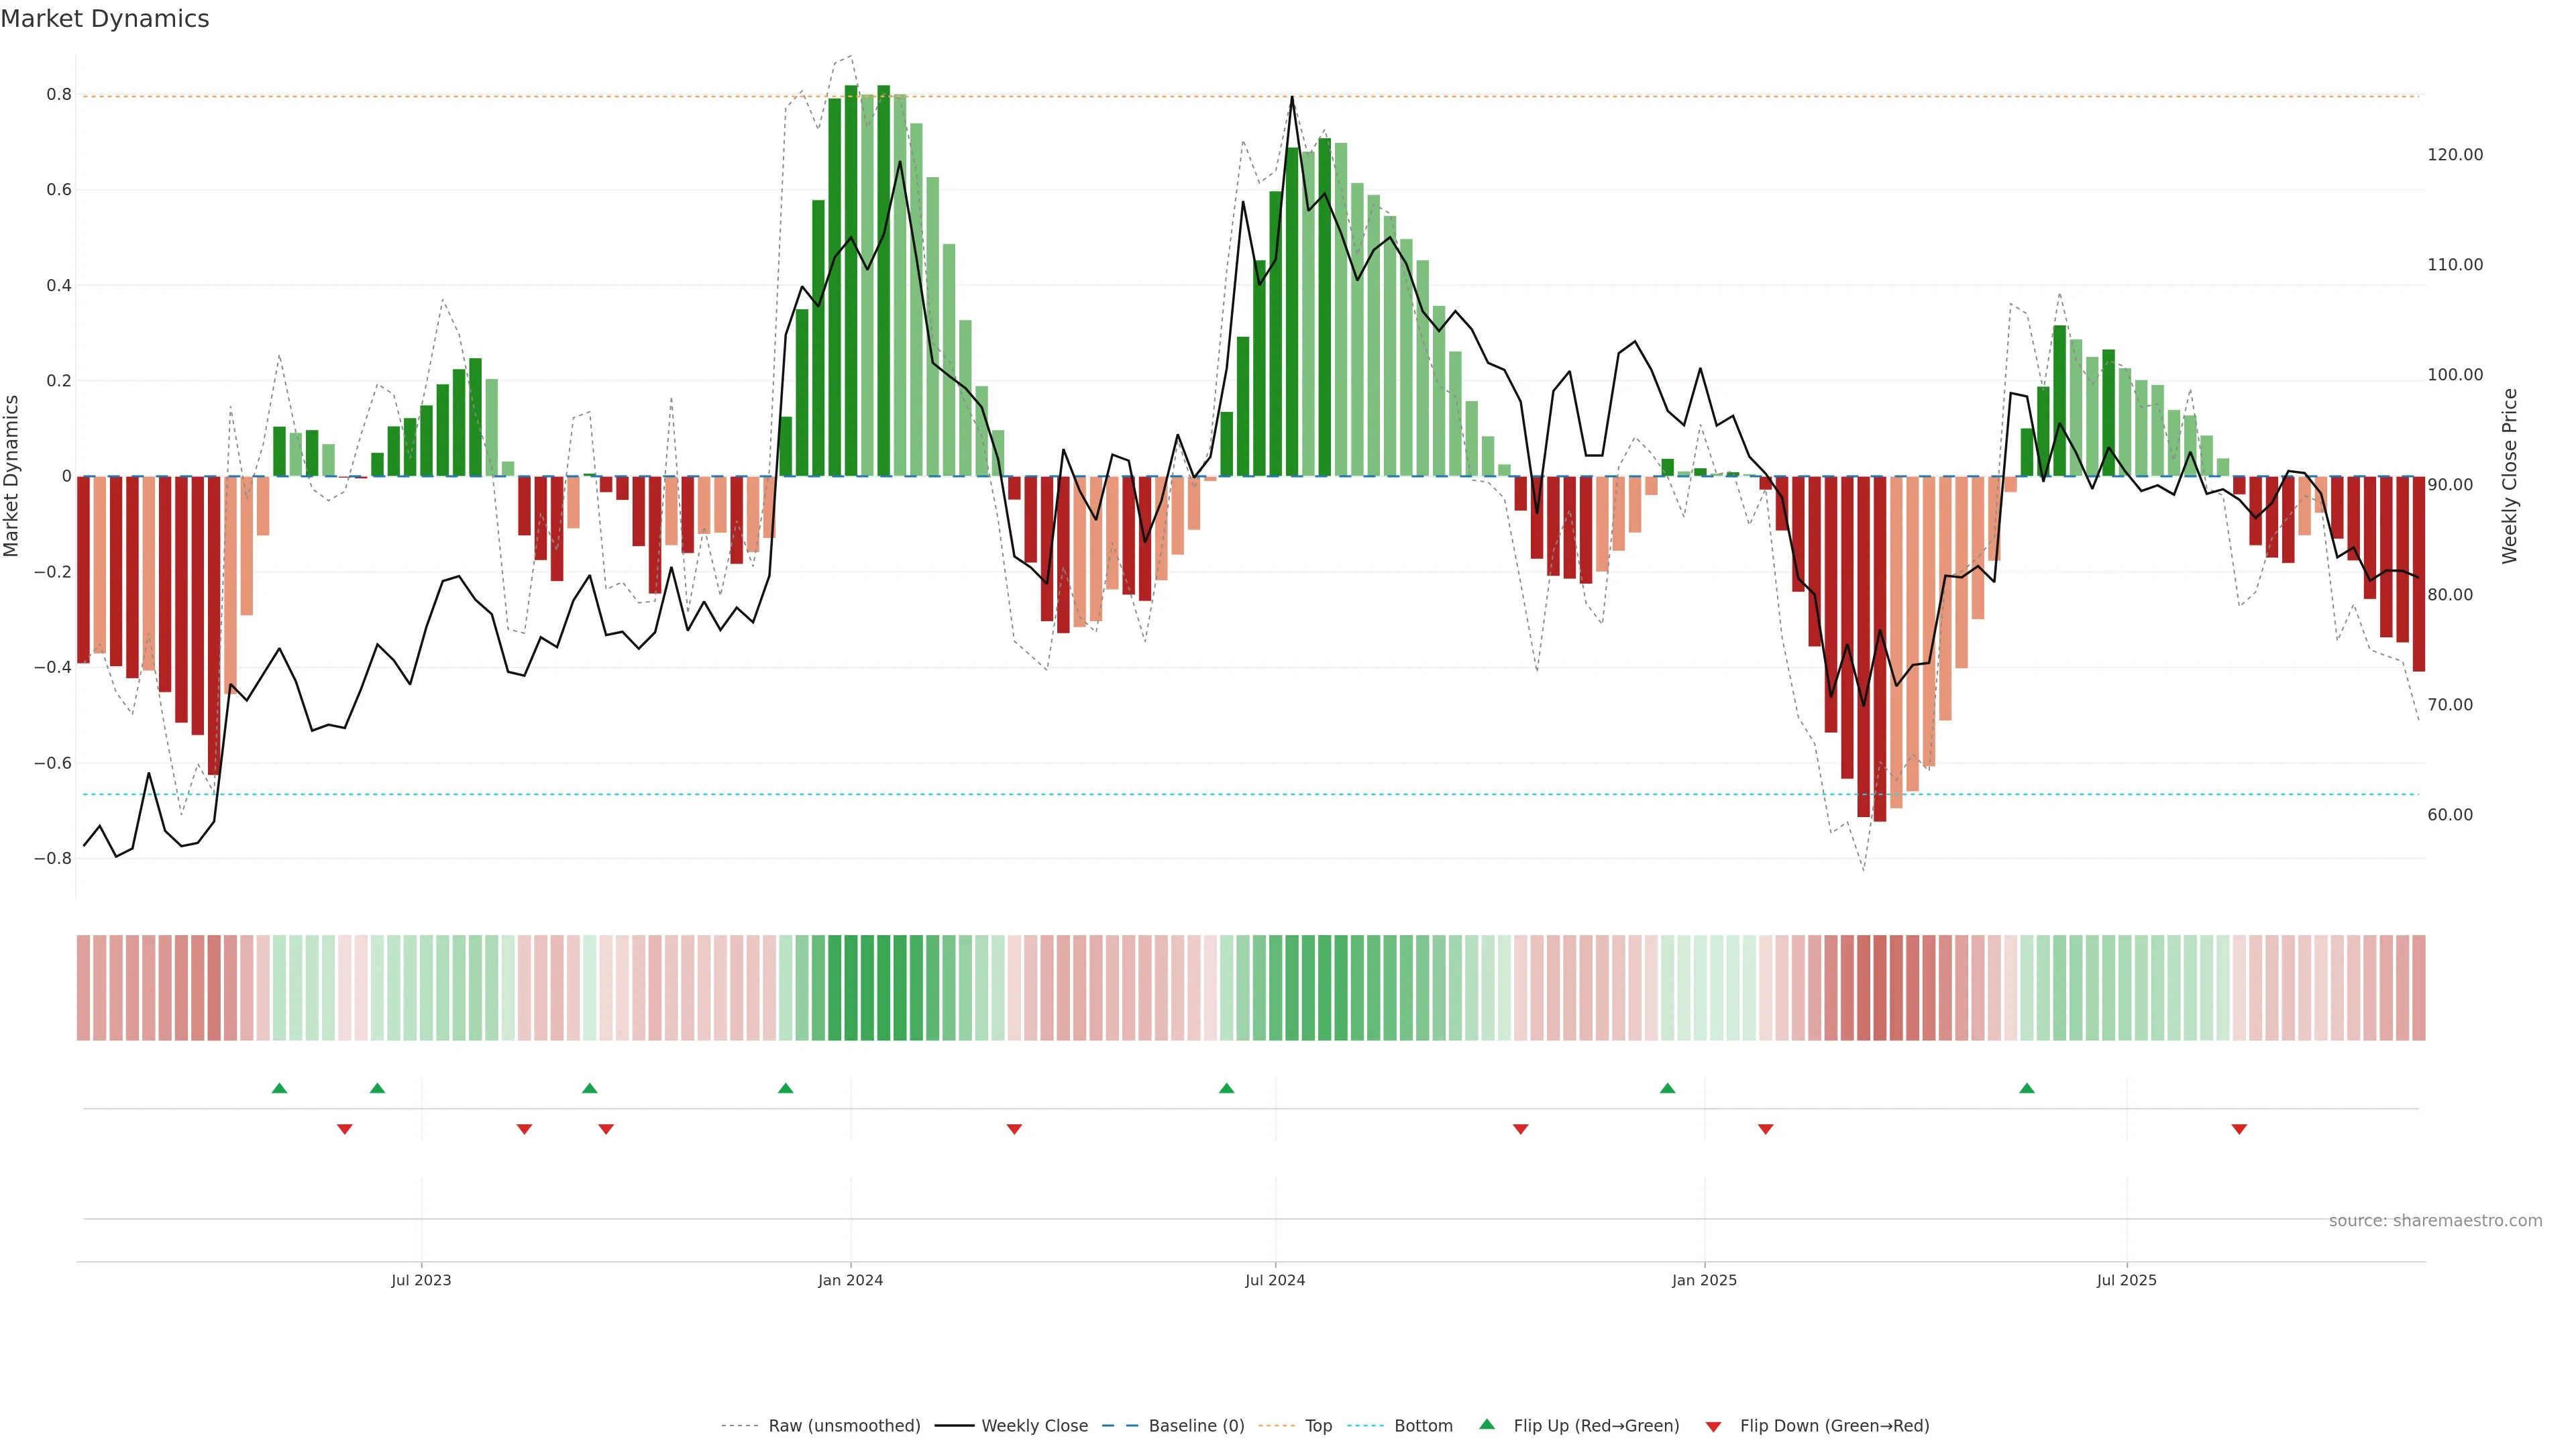Toggle the Top threshold legend entry
2576x1449 pixels.
pos(1318,1426)
